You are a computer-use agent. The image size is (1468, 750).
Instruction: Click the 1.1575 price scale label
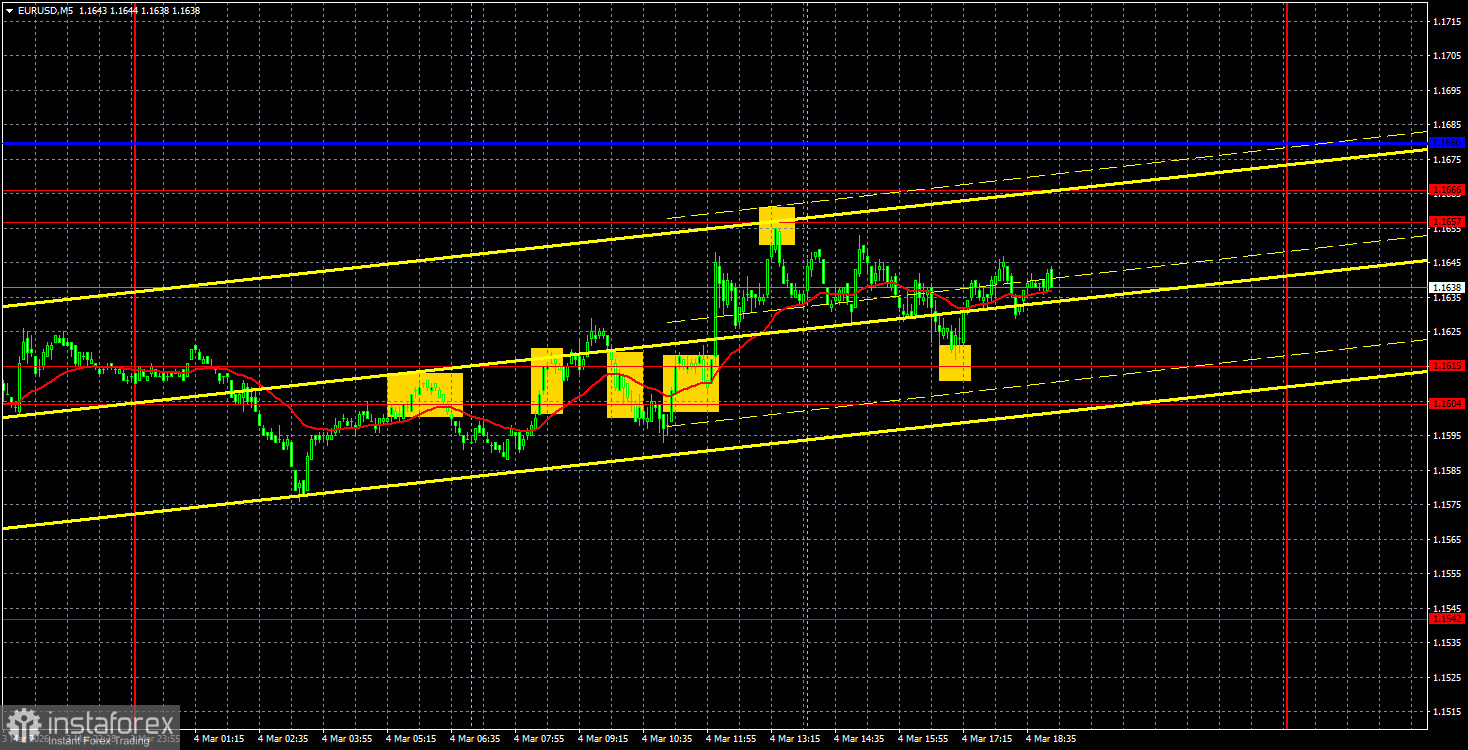pyautogui.click(x=1447, y=504)
